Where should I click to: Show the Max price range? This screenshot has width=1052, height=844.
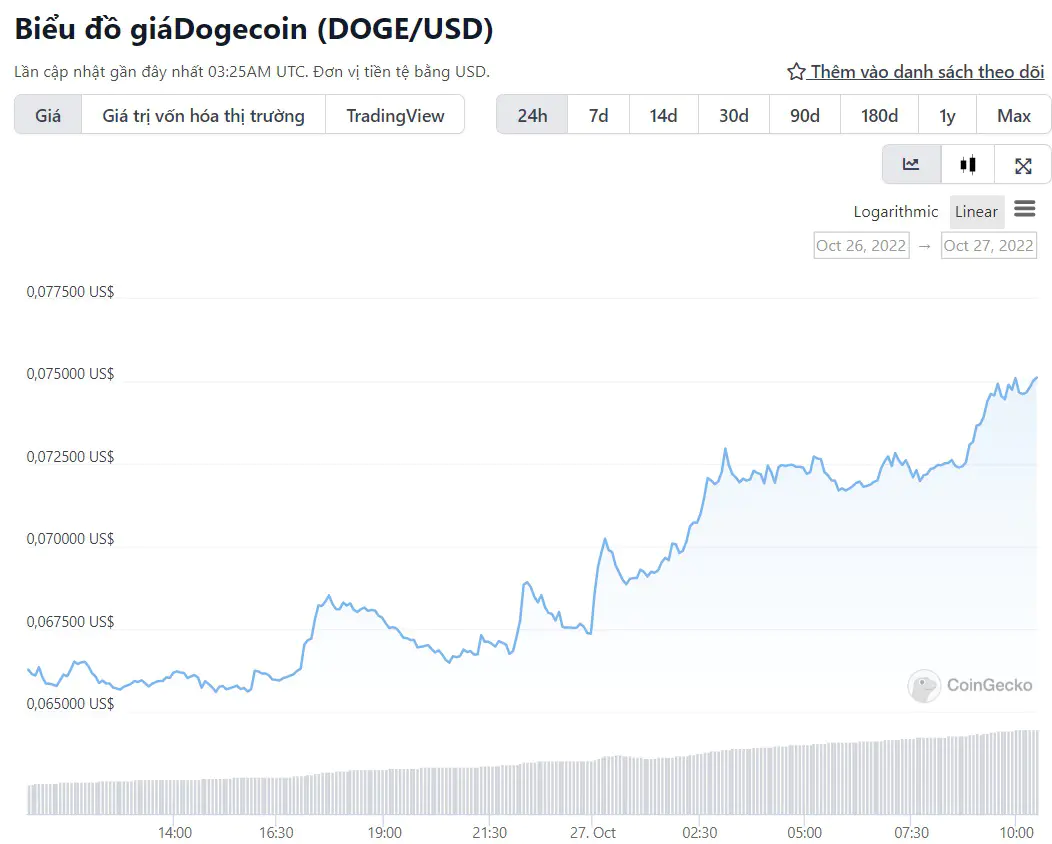pos(1014,115)
